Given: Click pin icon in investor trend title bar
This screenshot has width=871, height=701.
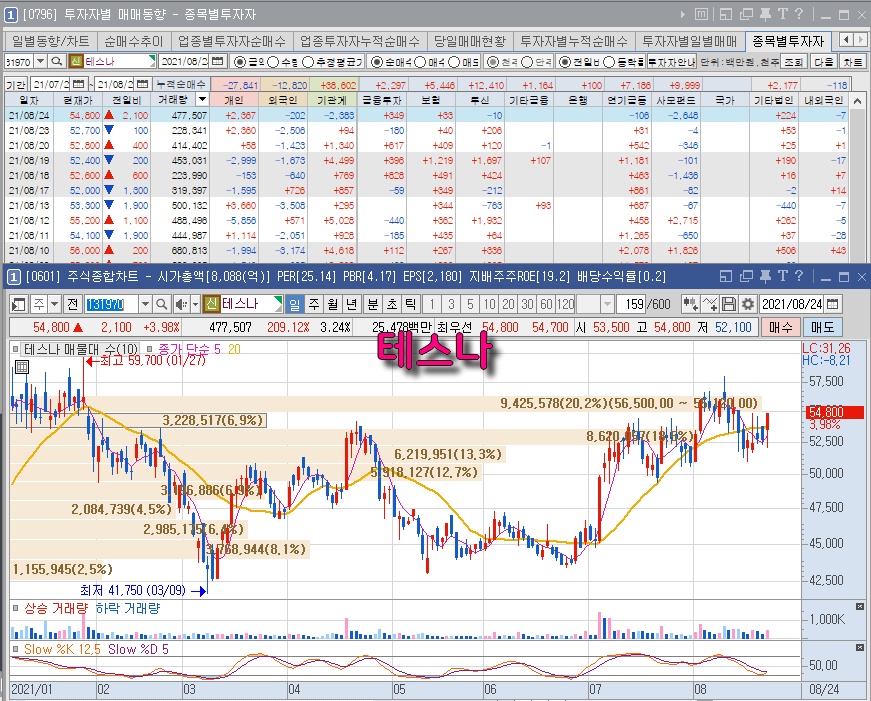Looking at the screenshot, I should click(x=765, y=14).
